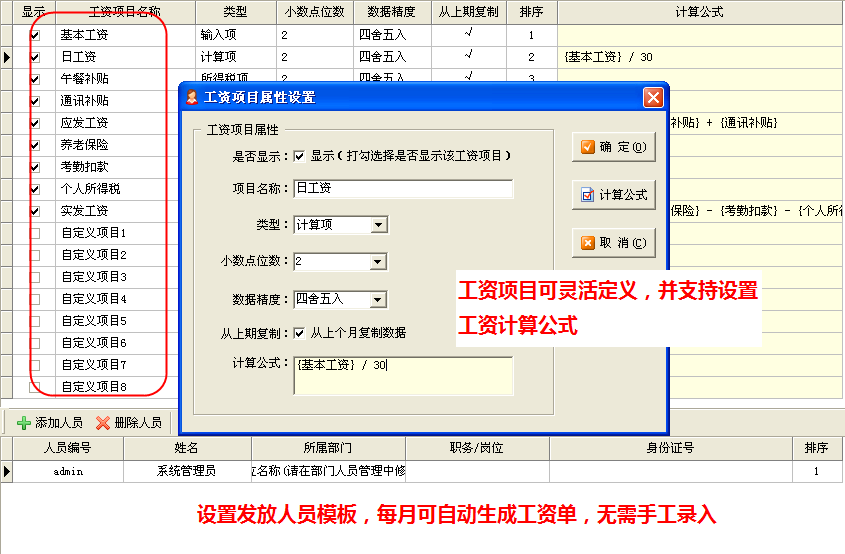
Task: Uncheck display box for 基本工资 row
Action: pos(36,35)
